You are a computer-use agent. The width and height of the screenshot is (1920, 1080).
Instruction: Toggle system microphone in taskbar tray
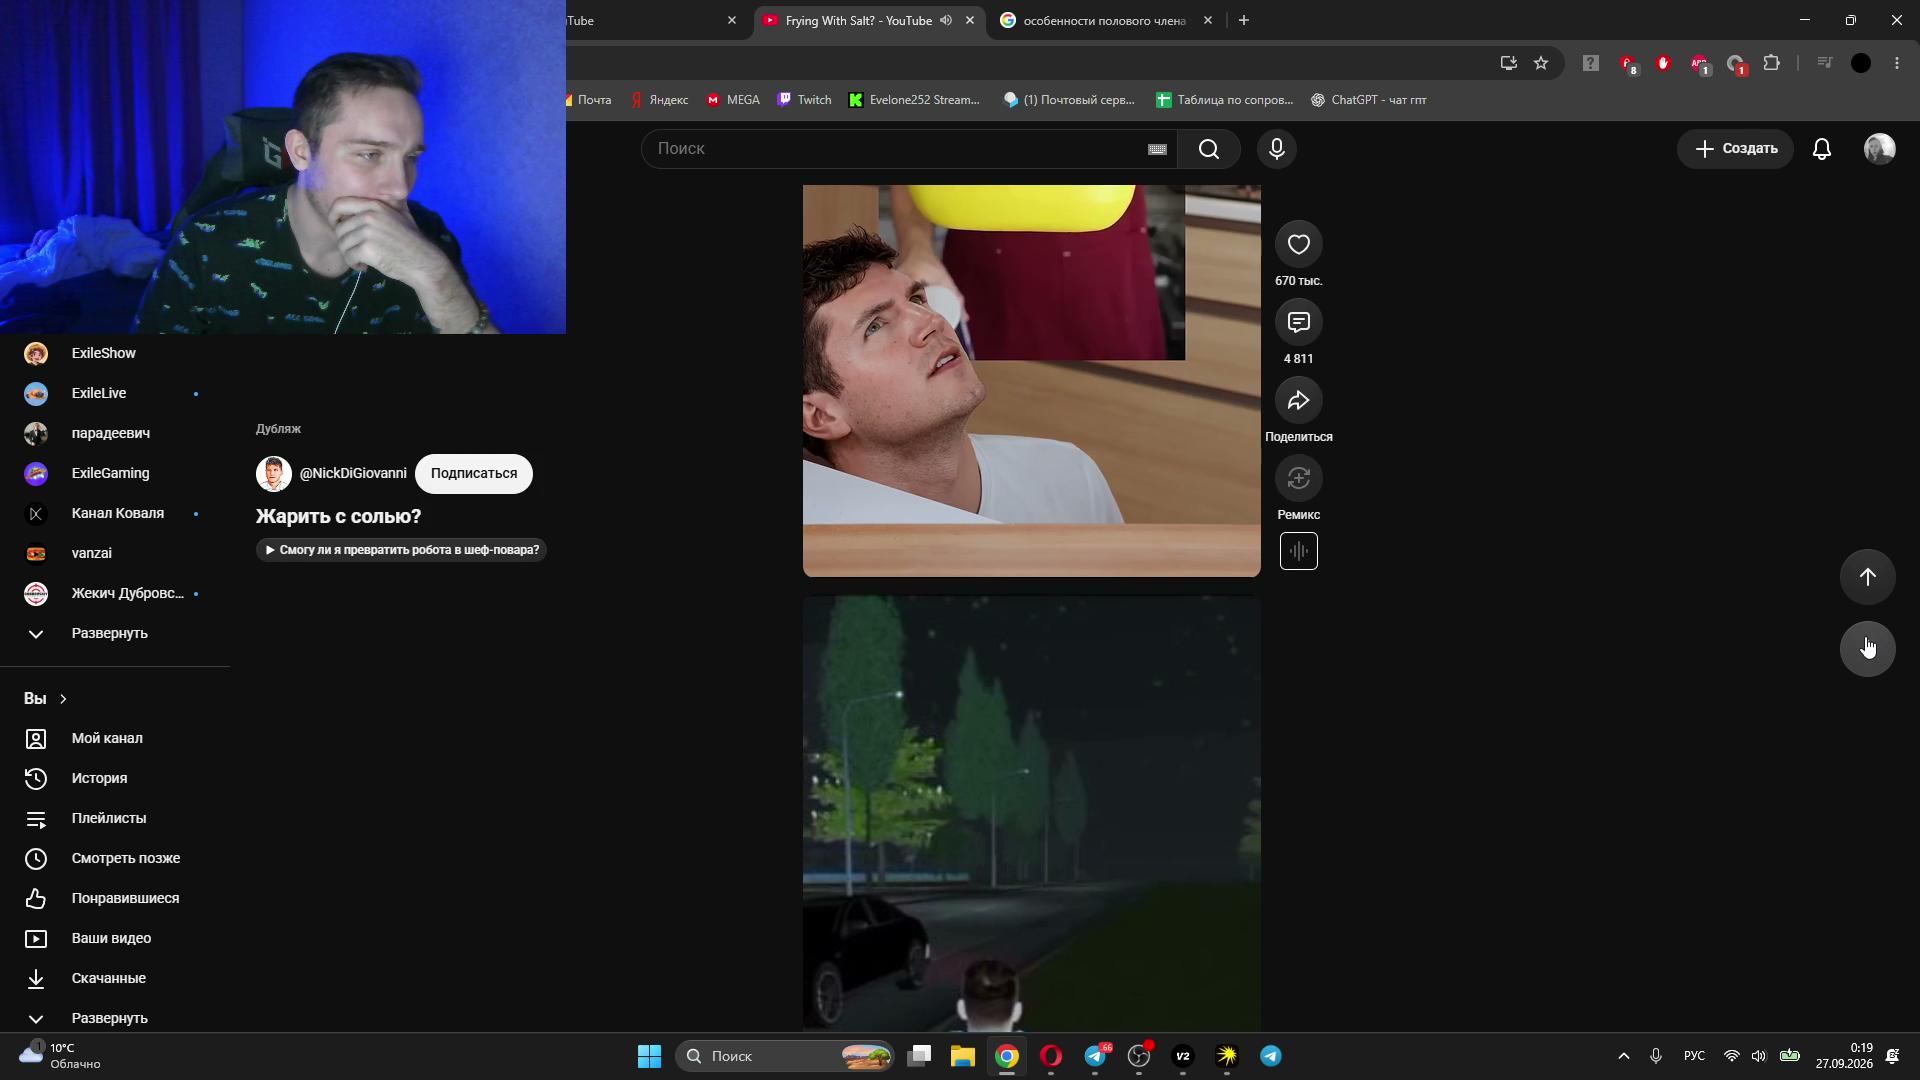click(1656, 1056)
